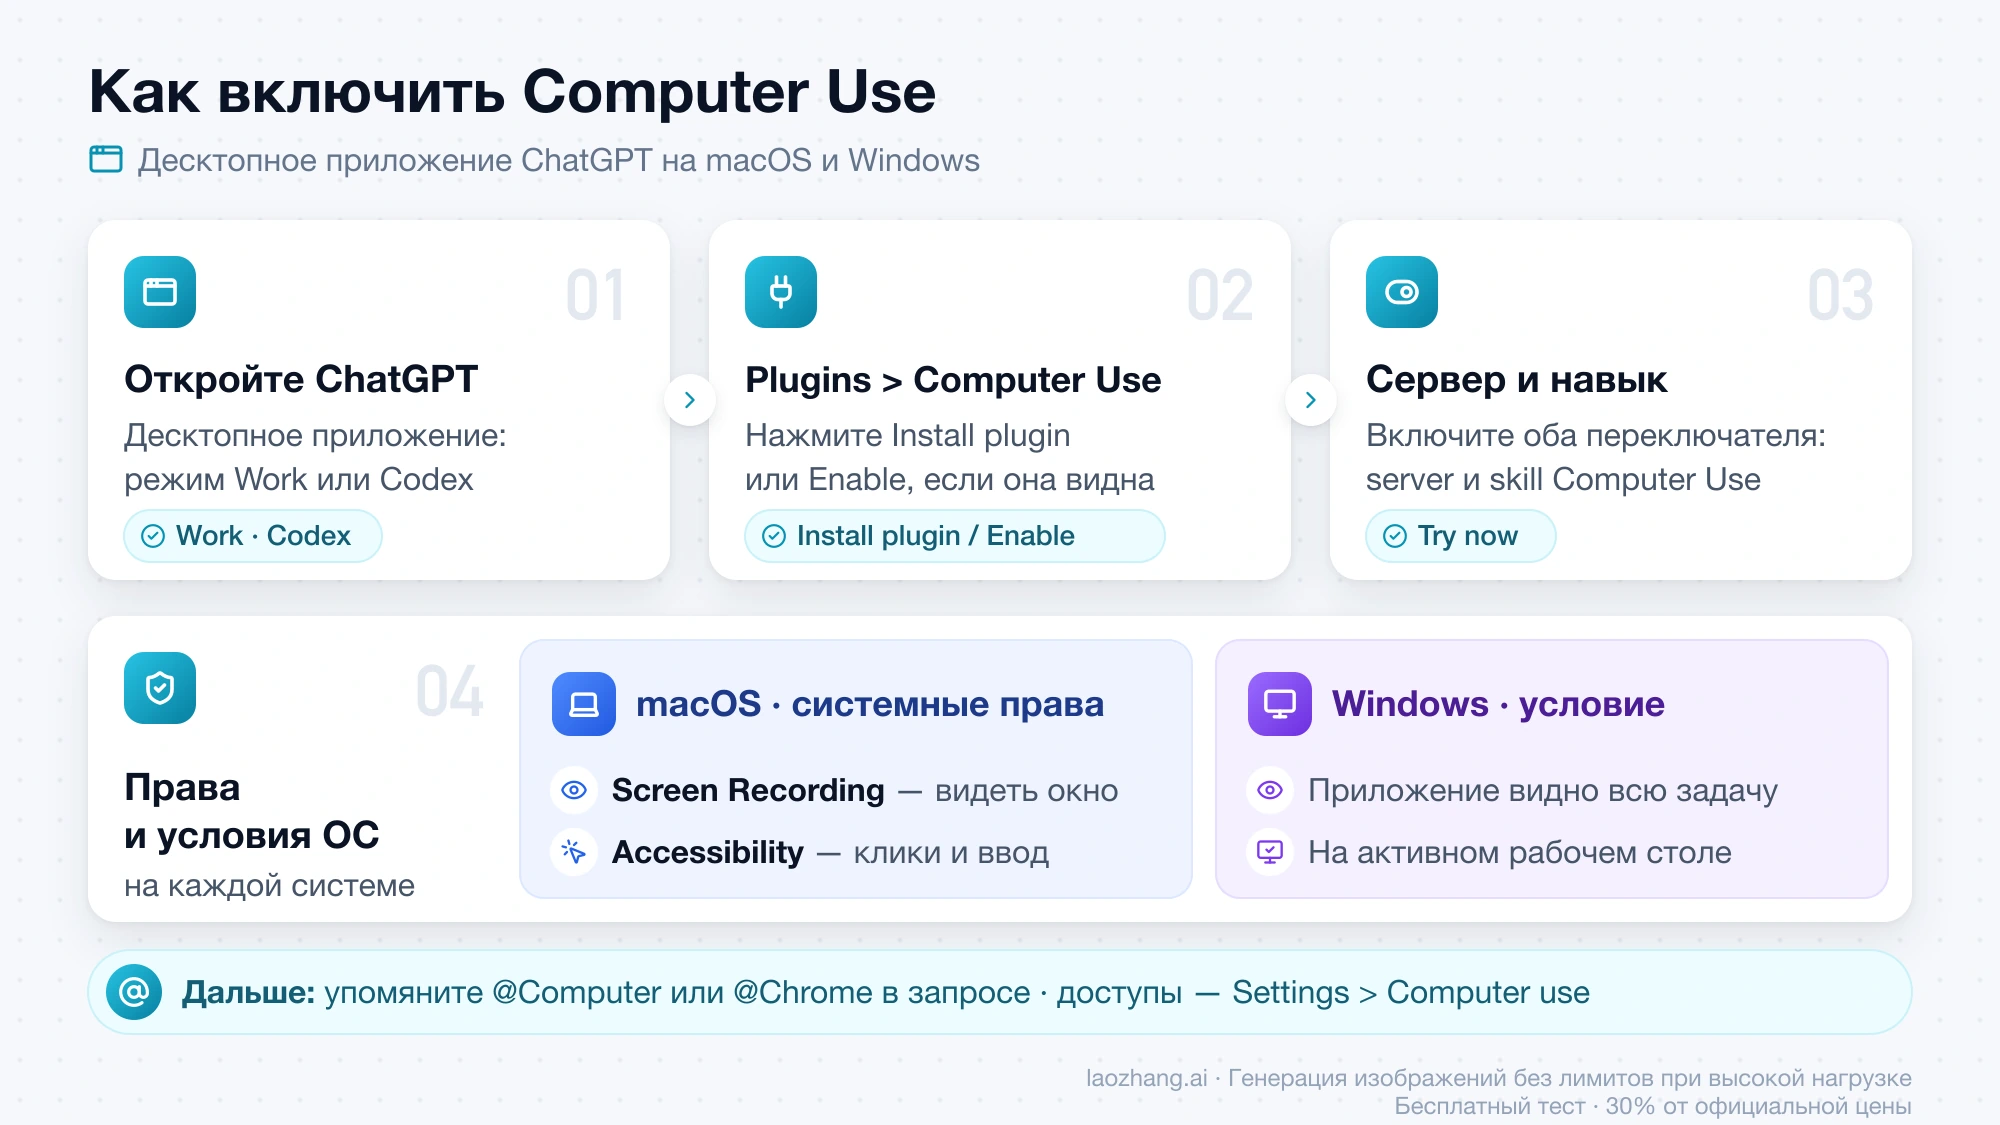The image size is (2000, 1125).
Task: Click text server и skill Computer Use
Action: [1563, 479]
